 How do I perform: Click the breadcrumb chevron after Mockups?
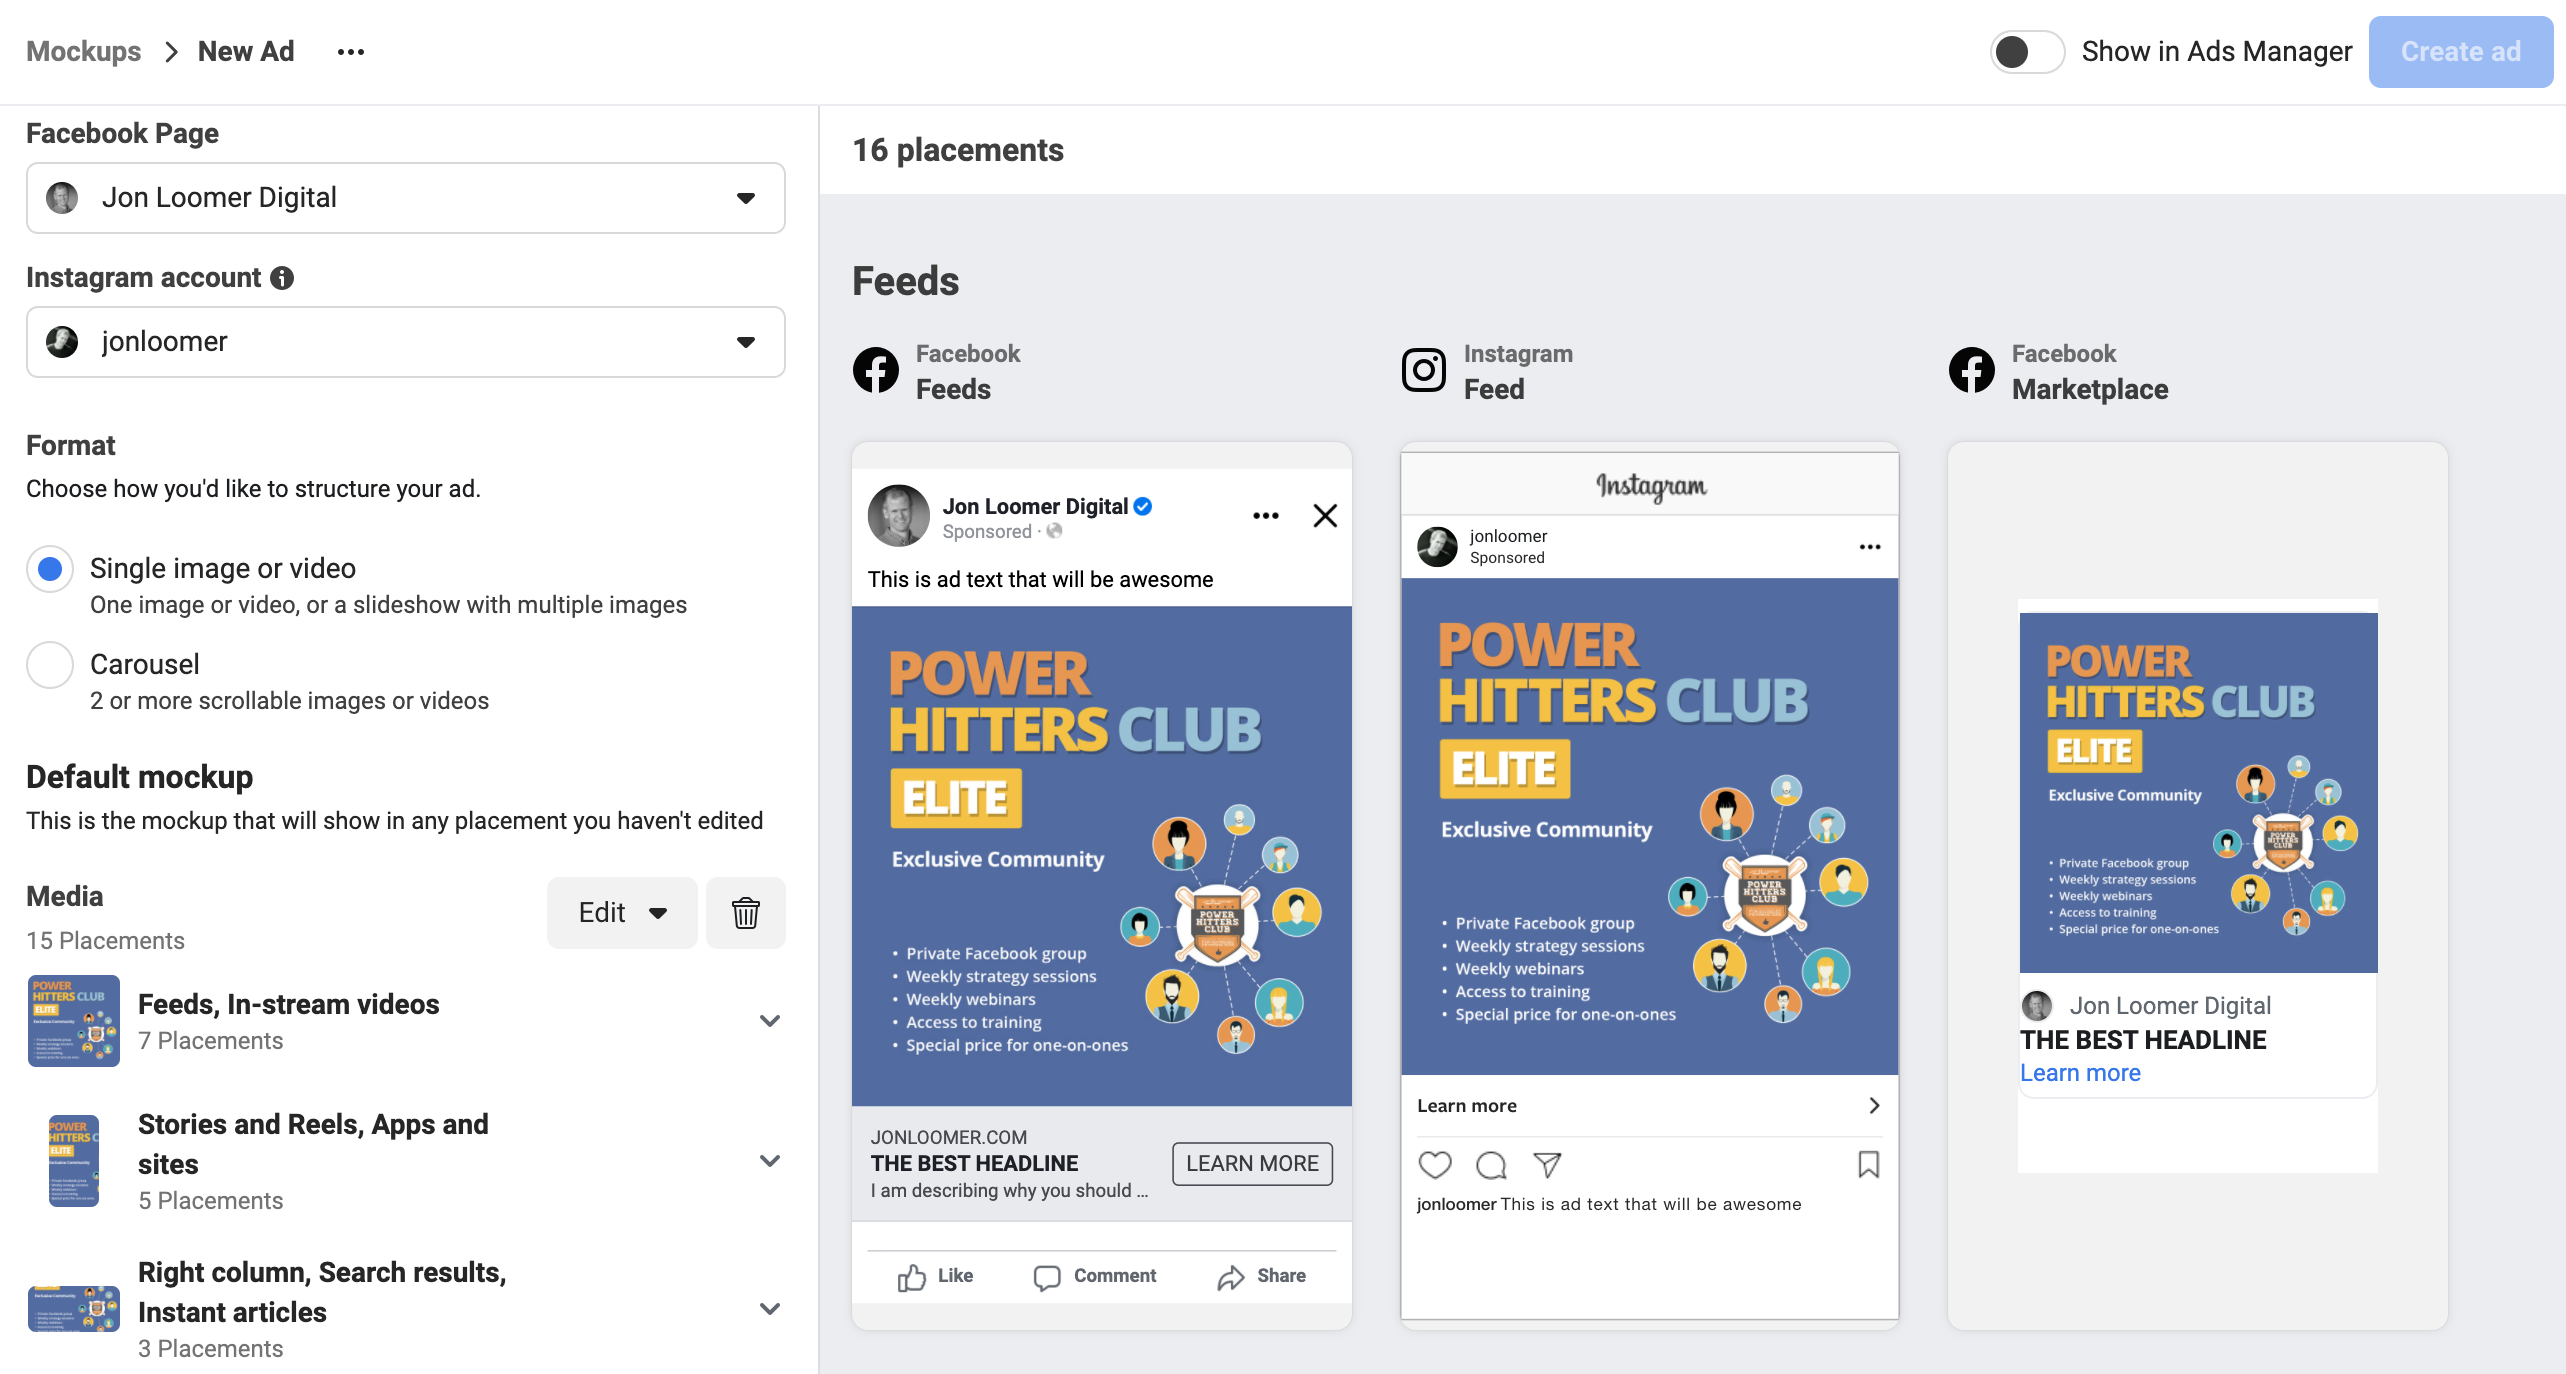point(171,52)
